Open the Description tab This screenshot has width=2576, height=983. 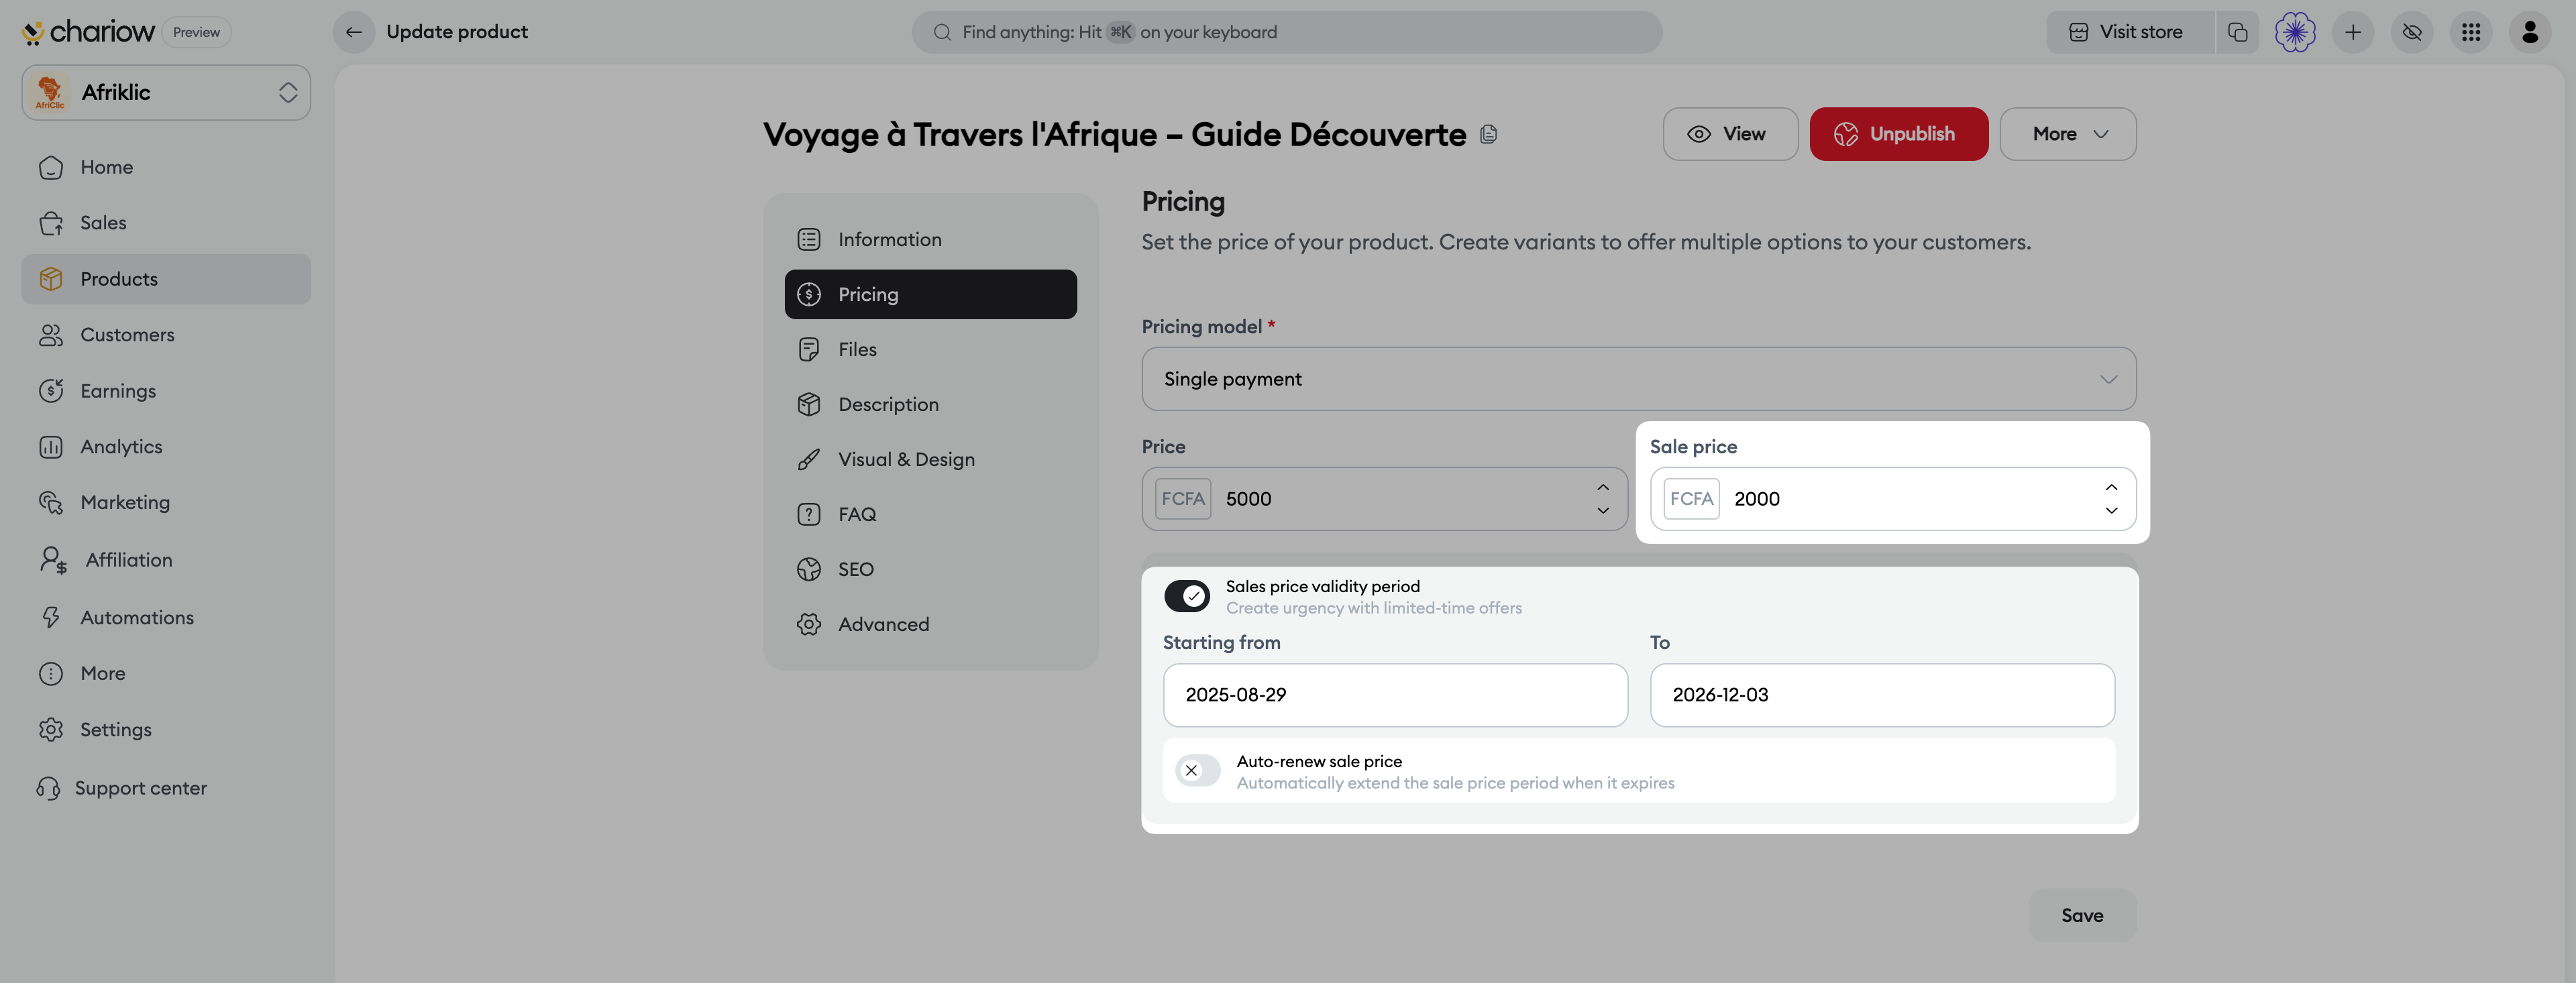930,404
